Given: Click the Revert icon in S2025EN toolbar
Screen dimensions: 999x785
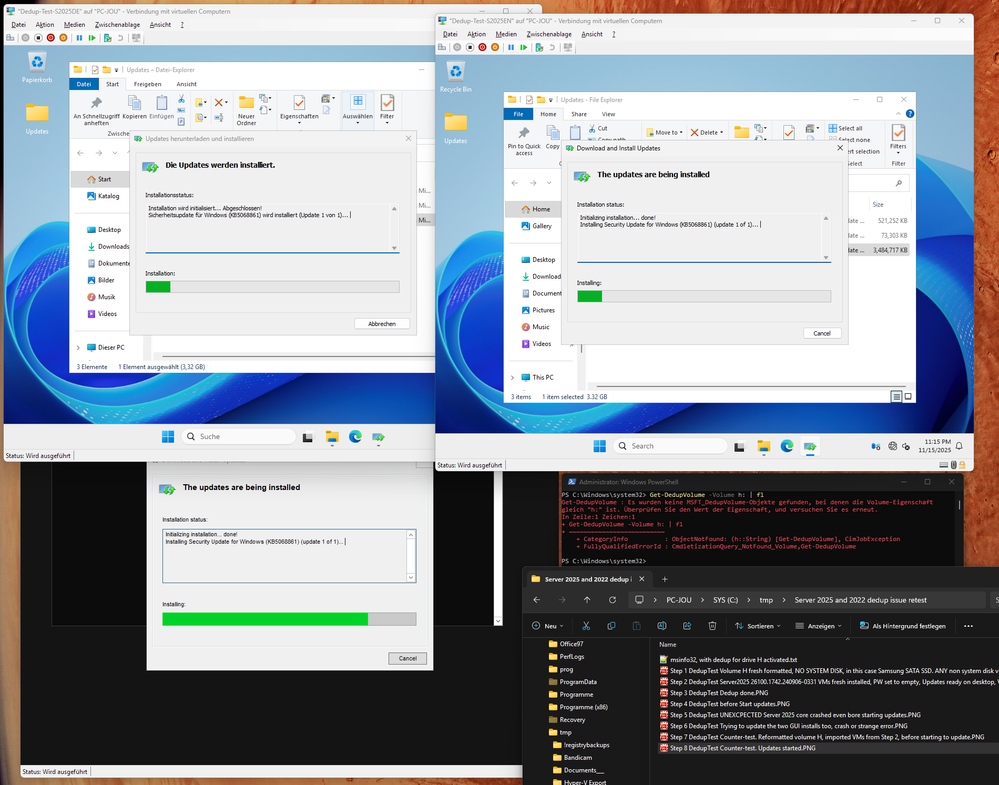Looking at the screenshot, I should coord(552,48).
